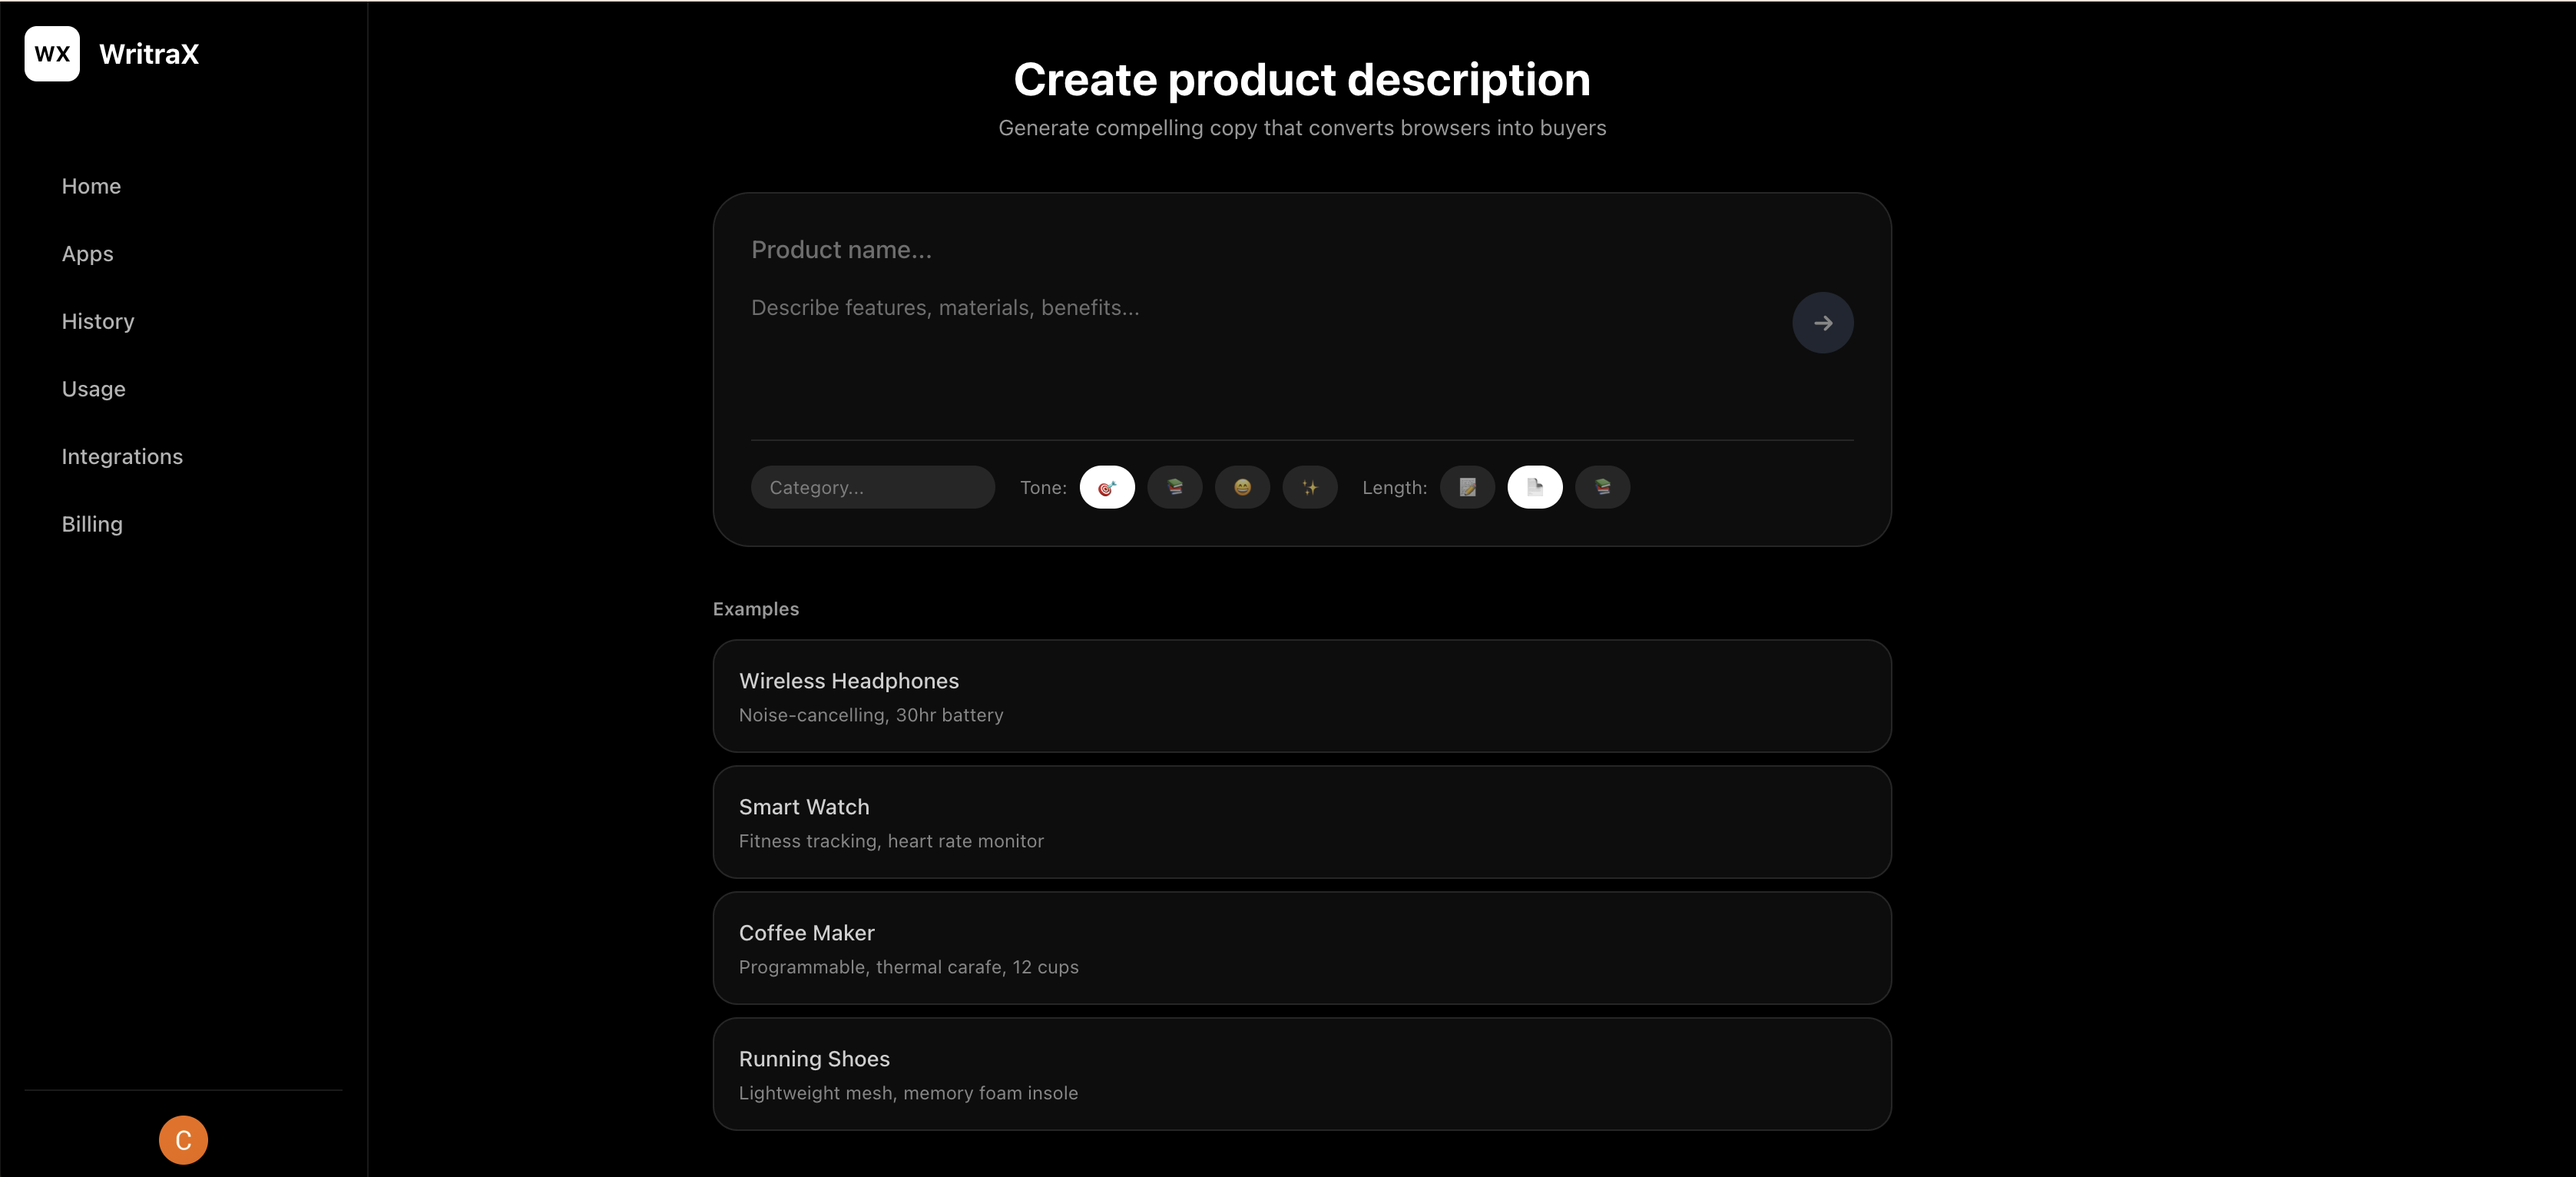Expand the Wireless Headphones example
The height and width of the screenshot is (1177, 2576).
tap(1300, 696)
